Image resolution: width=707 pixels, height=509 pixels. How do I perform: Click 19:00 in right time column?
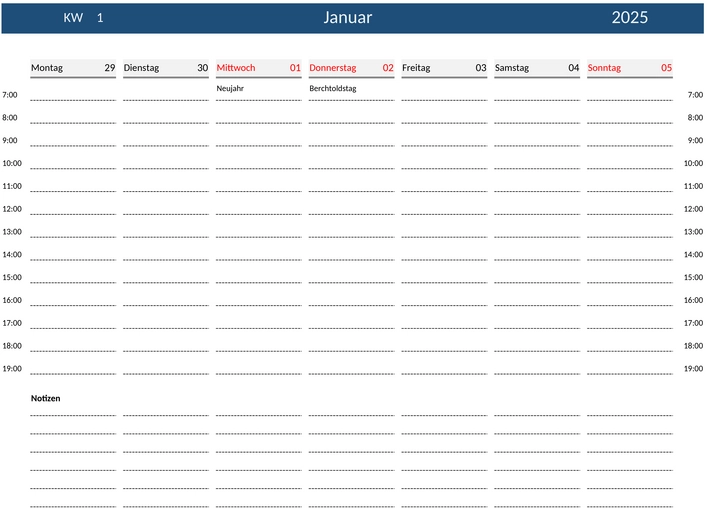tap(693, 368)
